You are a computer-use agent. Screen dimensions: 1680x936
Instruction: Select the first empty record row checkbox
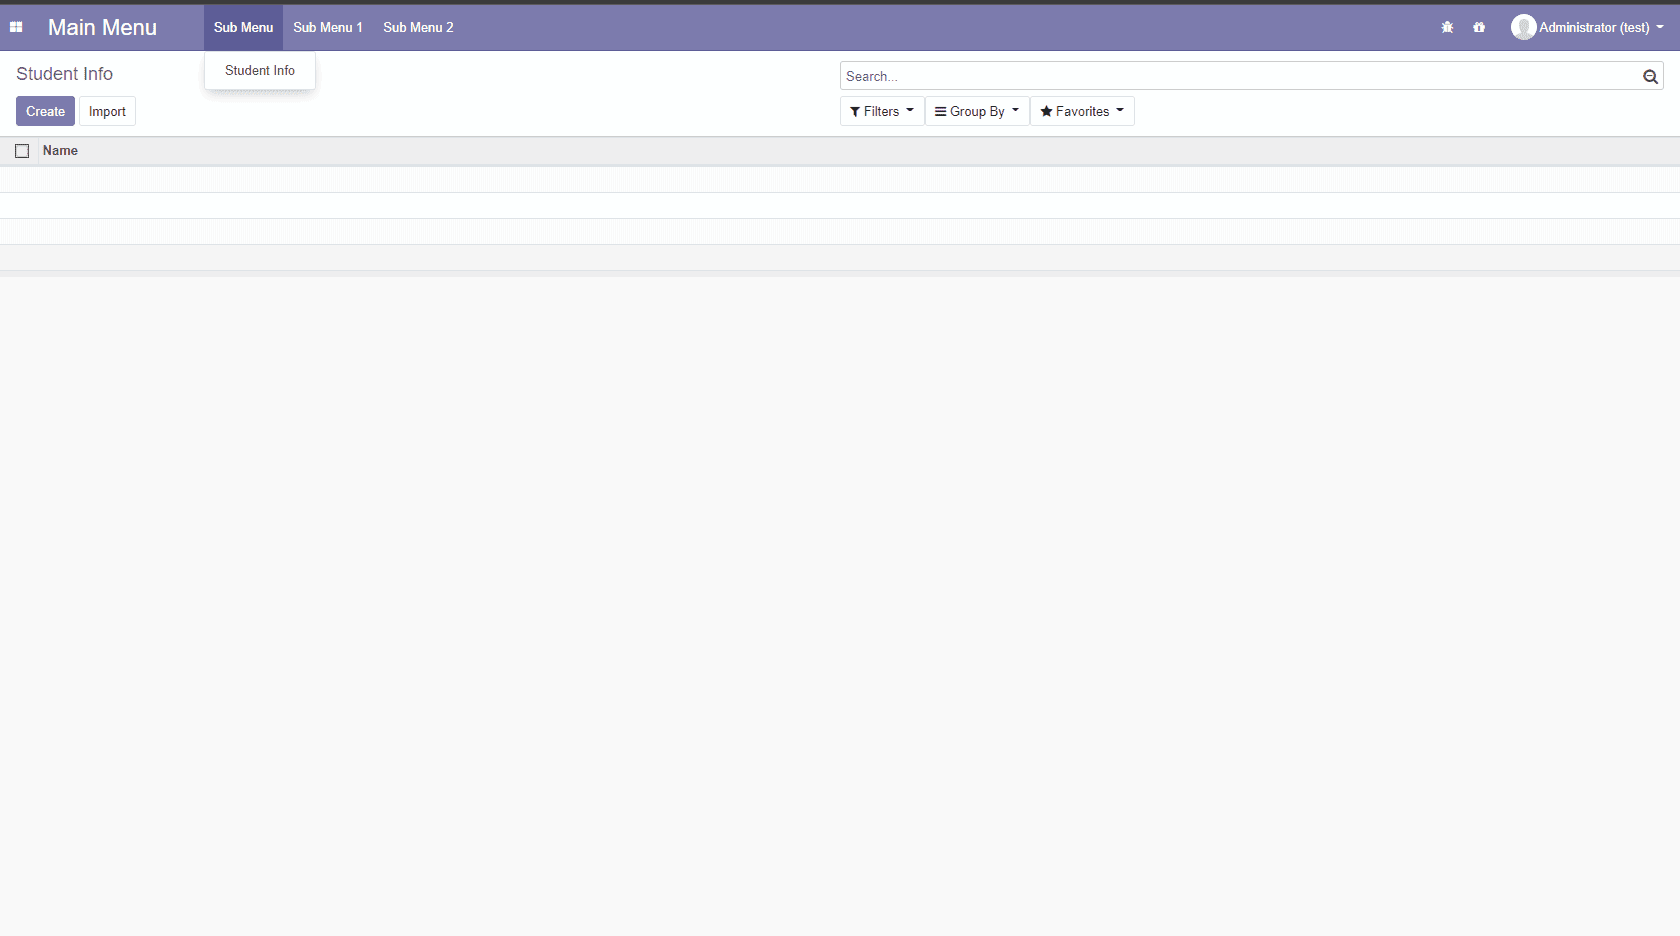tap(22, 180)
